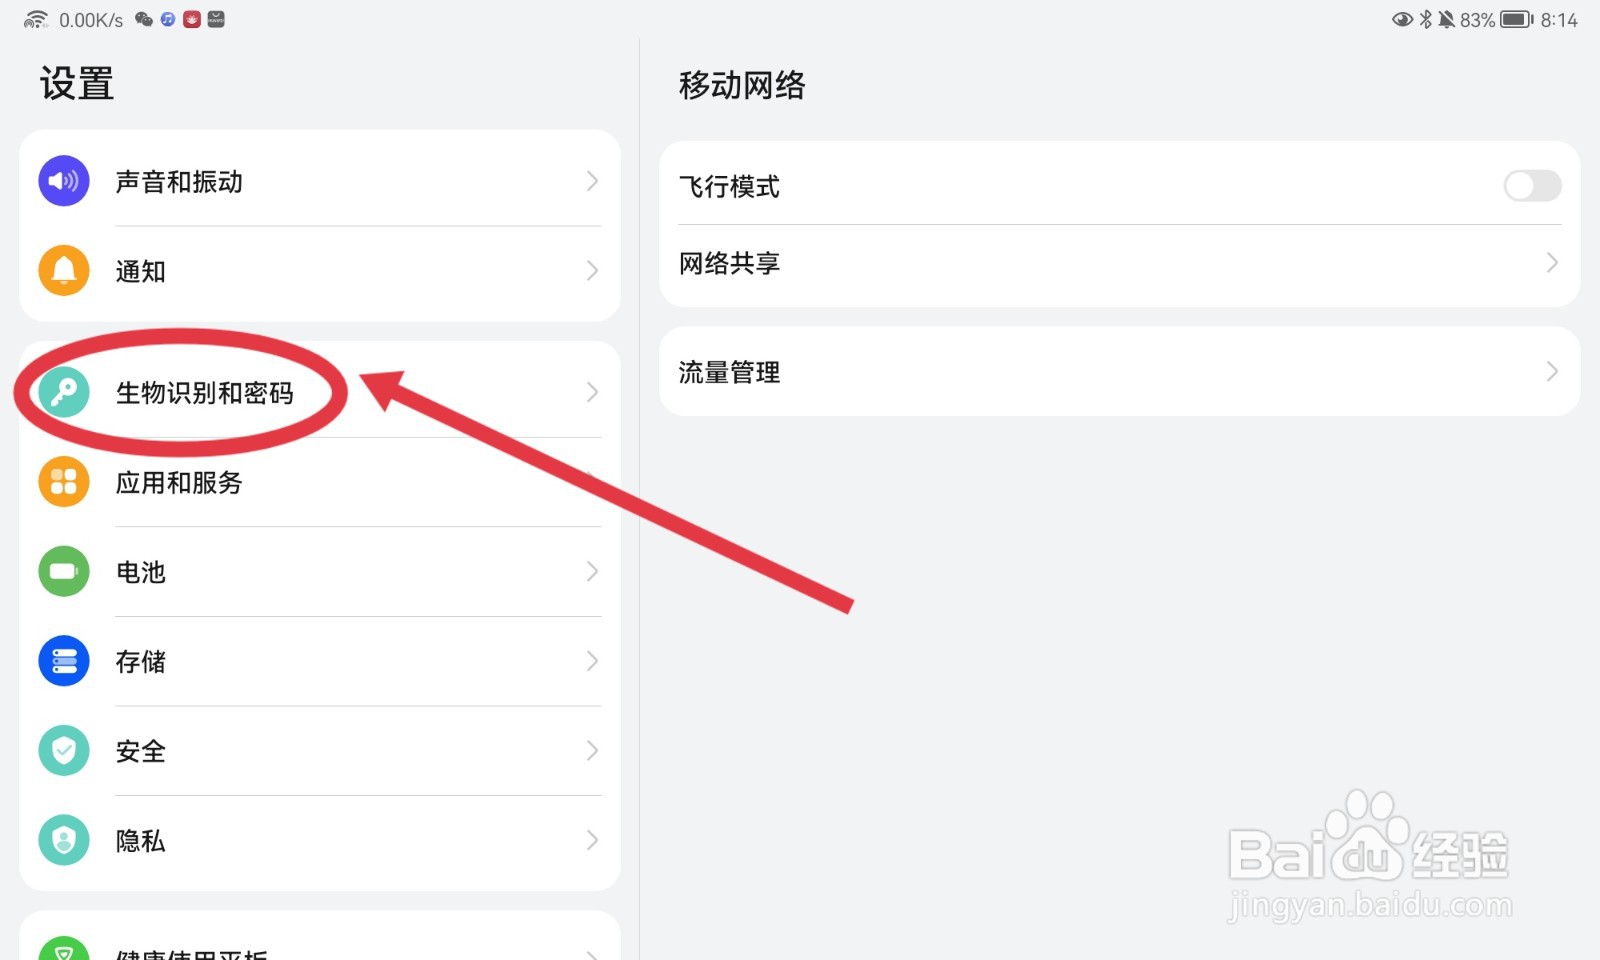
Task: Expand 流量管理 using its chevron arrow
Action: coord(1552,372)
